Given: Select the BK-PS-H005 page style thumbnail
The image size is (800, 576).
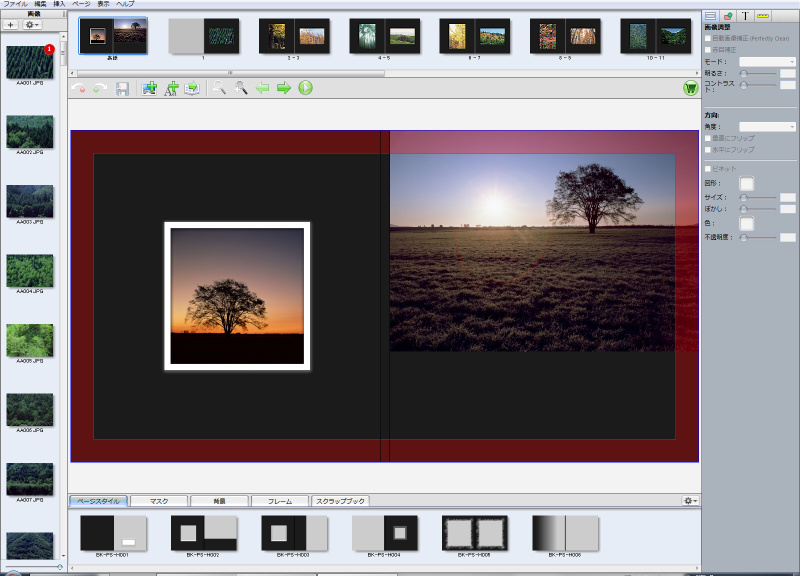Looking at the screenshot, I should (x=474, y=531).
